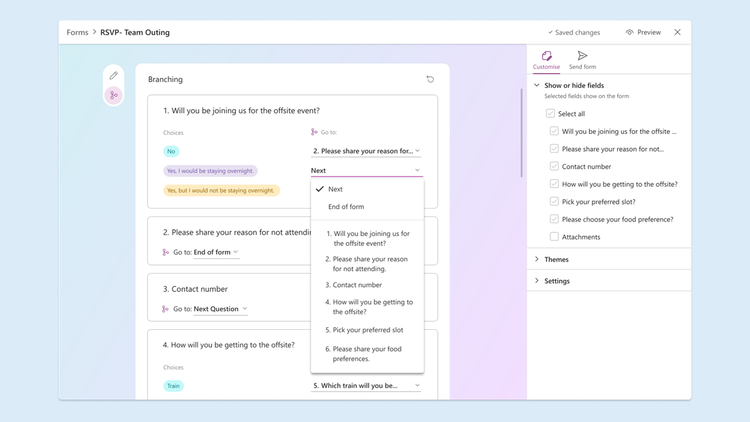Select the branching icon in sidebar
The width and height of the screenshot is (750, 422).
pos(113,95)
